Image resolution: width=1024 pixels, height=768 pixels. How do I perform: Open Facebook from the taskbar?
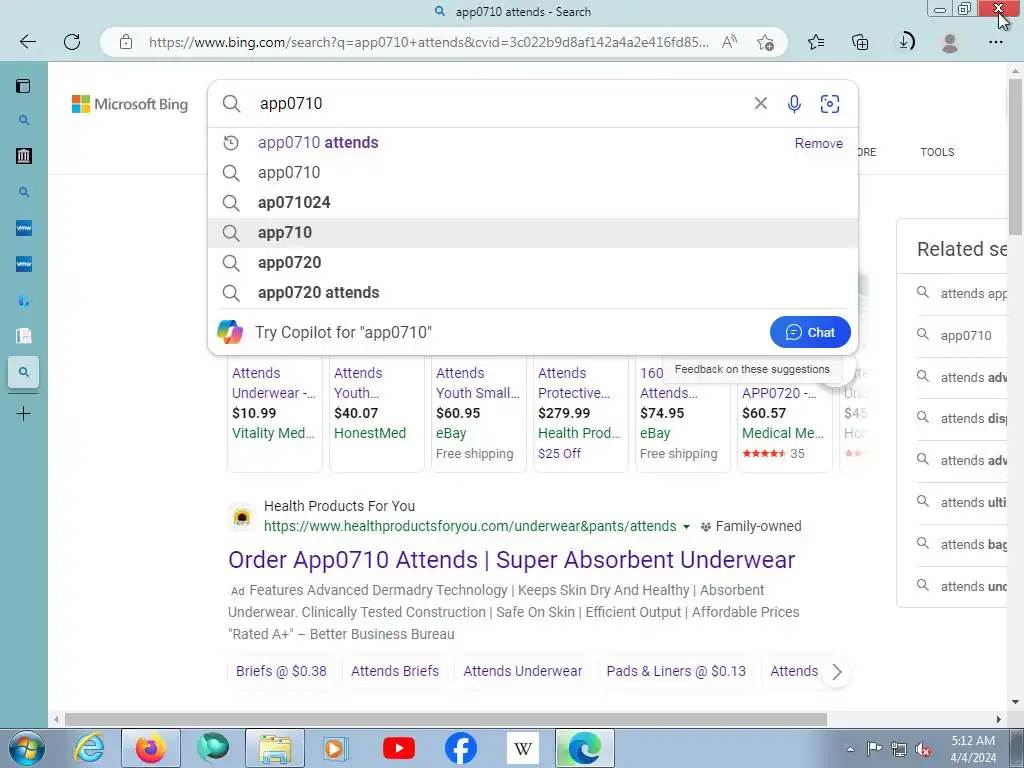pos(461,748)
